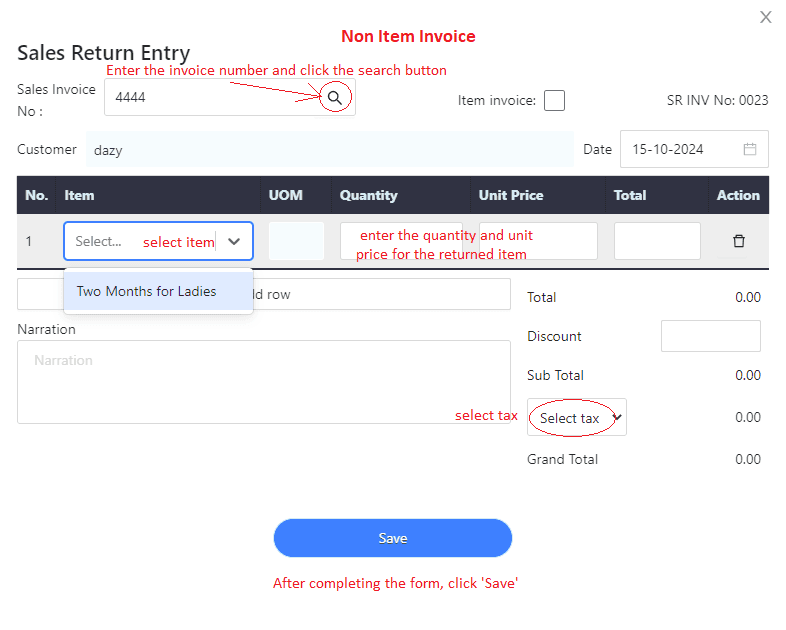
Task: Click the row Total input box
Action: click(657, 241)
